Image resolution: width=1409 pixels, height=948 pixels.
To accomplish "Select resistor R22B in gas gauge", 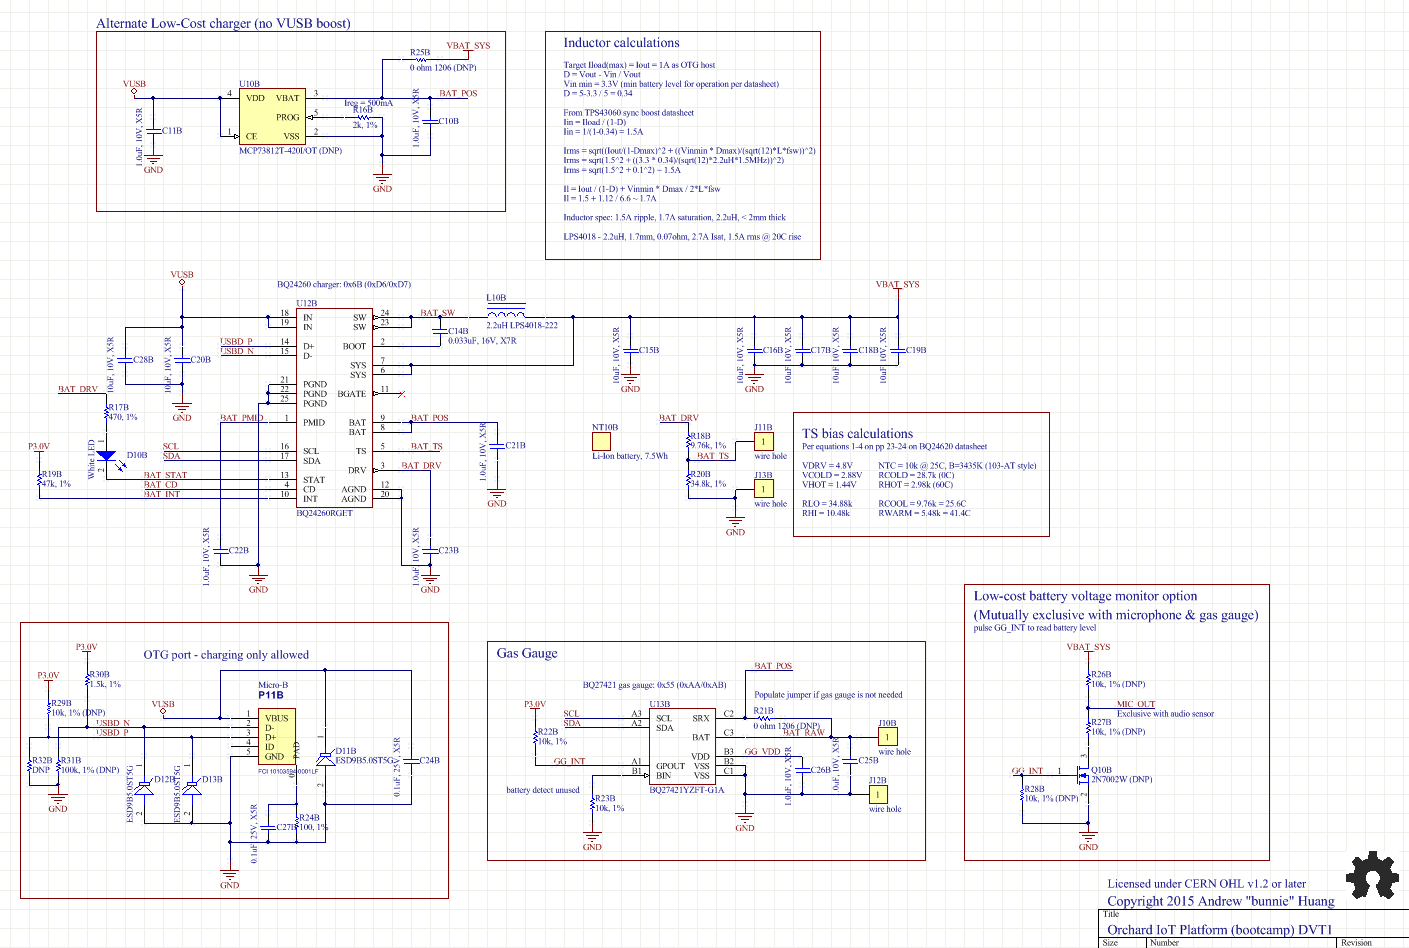I will (x=535, y=737).
